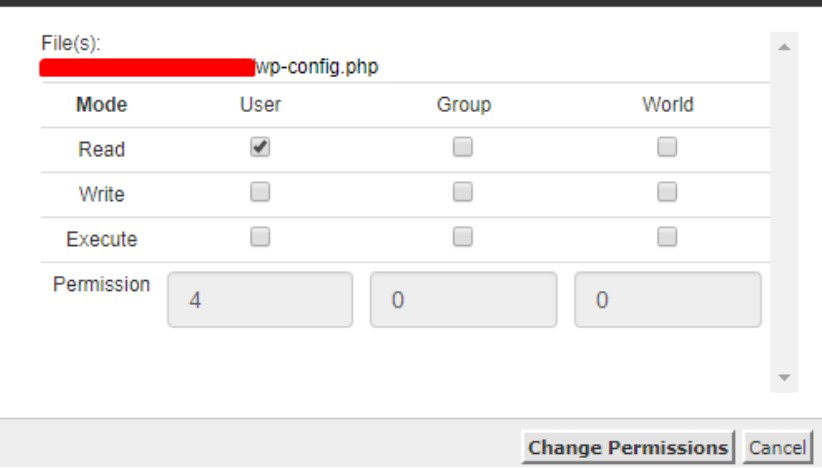Select the World permission digit field
Viewport: 822px width, 468px height.
pyautogui.click(x=667, y=299)
